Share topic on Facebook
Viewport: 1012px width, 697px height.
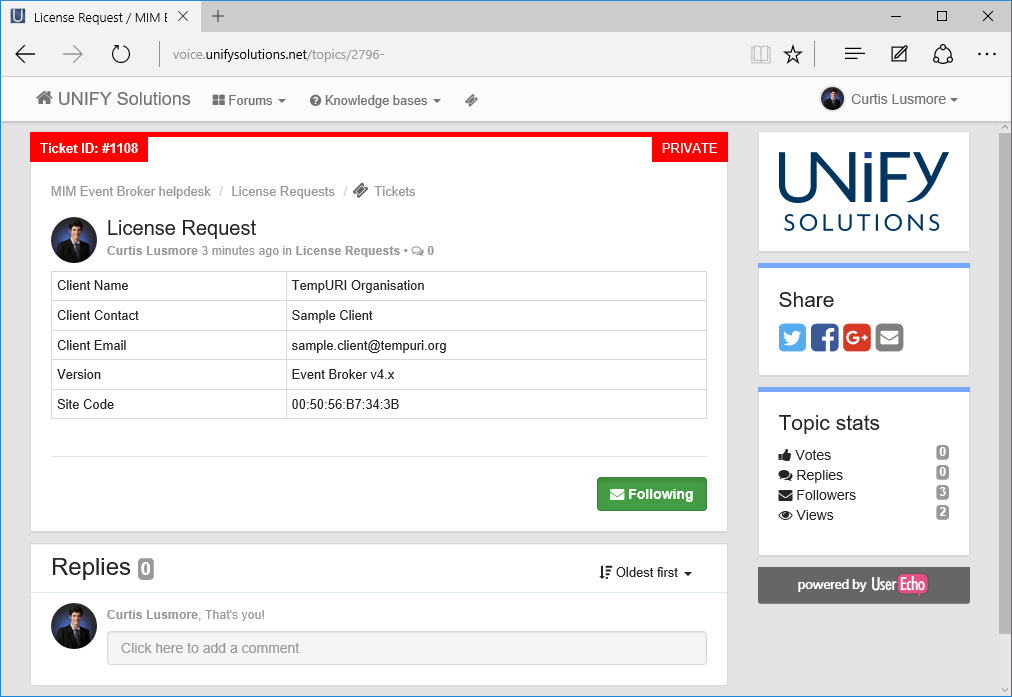coord(824,338)
